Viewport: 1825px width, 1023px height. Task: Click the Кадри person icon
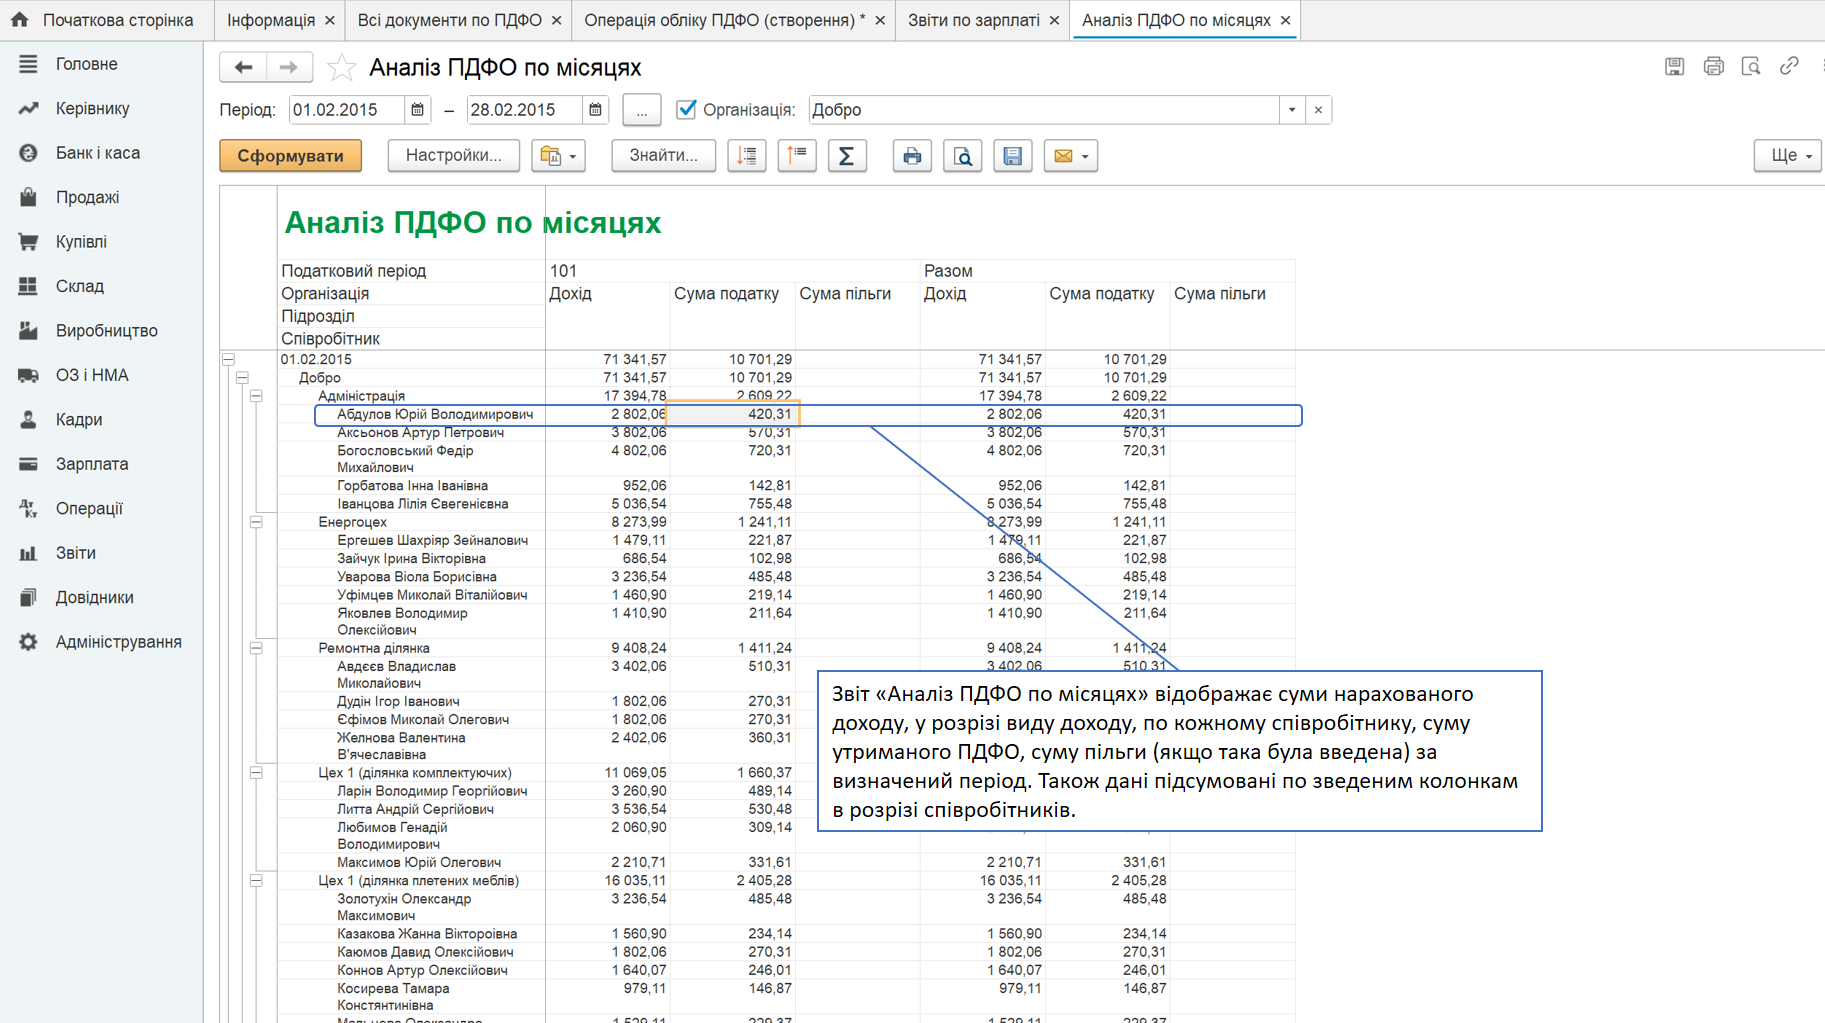[28, 420]
